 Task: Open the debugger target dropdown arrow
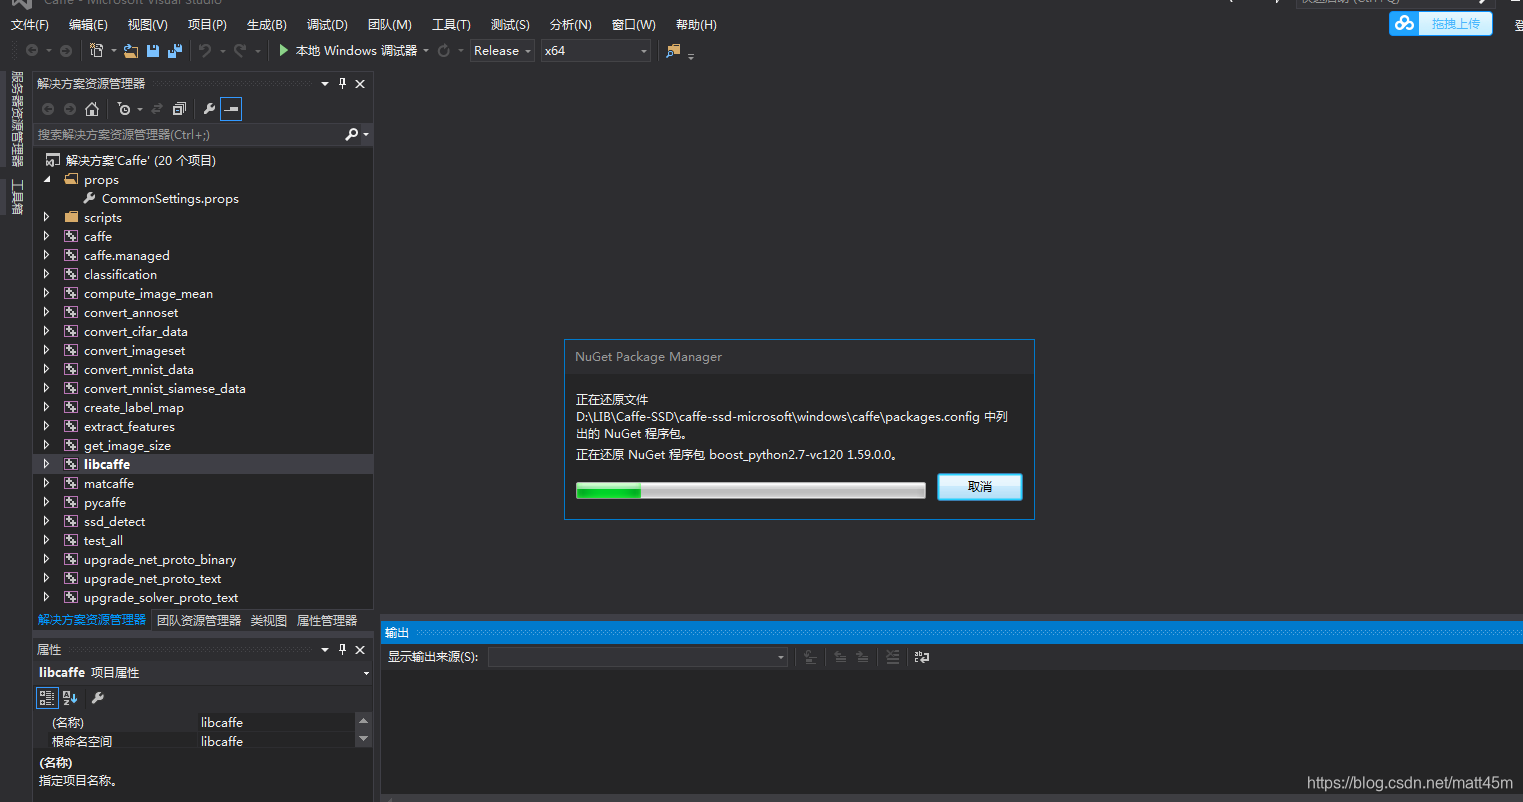[x=426, y=50]
